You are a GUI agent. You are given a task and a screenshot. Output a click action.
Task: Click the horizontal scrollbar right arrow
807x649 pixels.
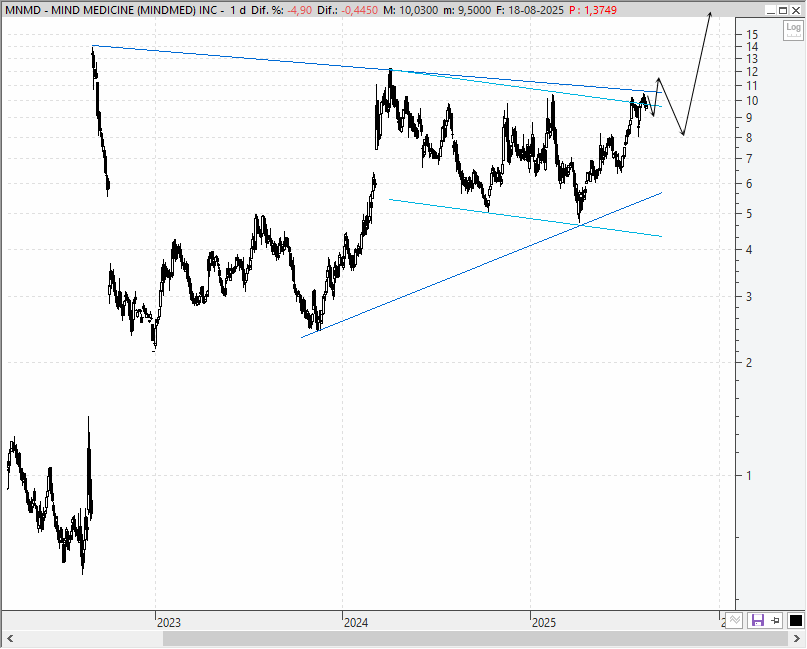[x=797, y=639]
